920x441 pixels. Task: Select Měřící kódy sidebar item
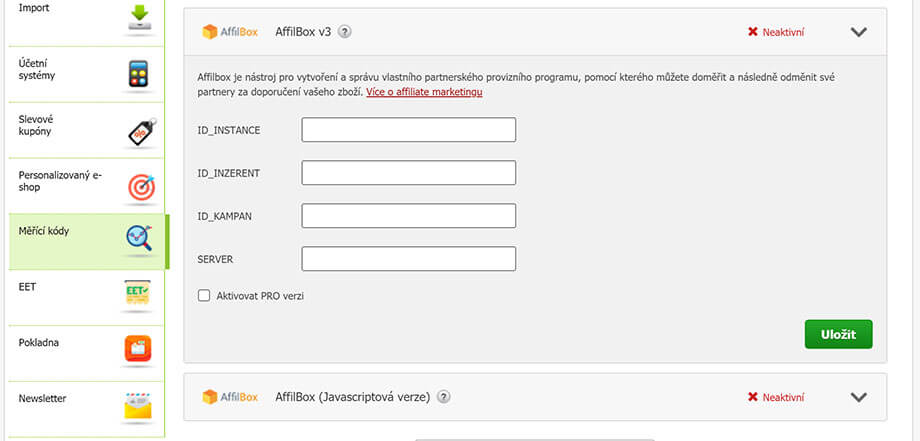(x=88, y=242)
